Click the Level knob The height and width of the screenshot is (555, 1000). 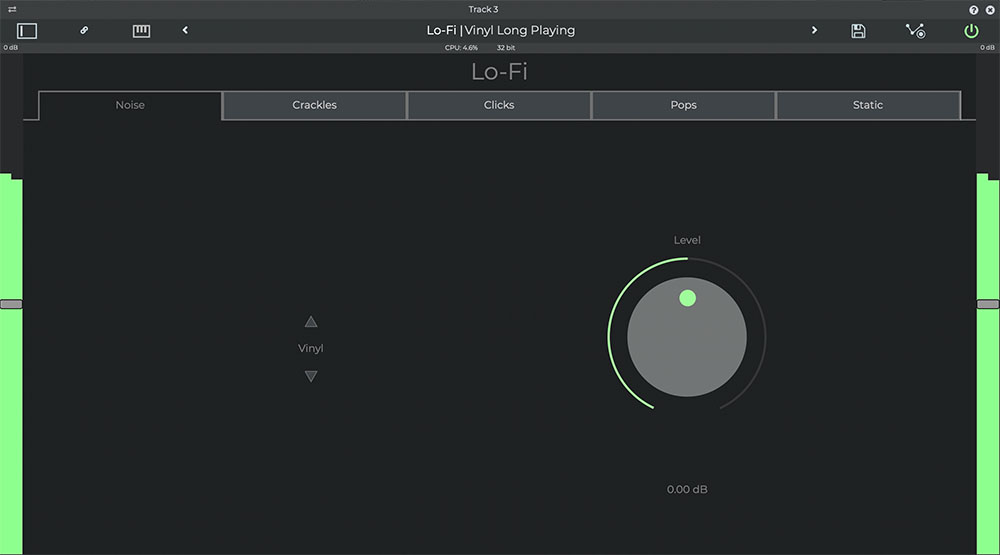click(x=687, y=337)
